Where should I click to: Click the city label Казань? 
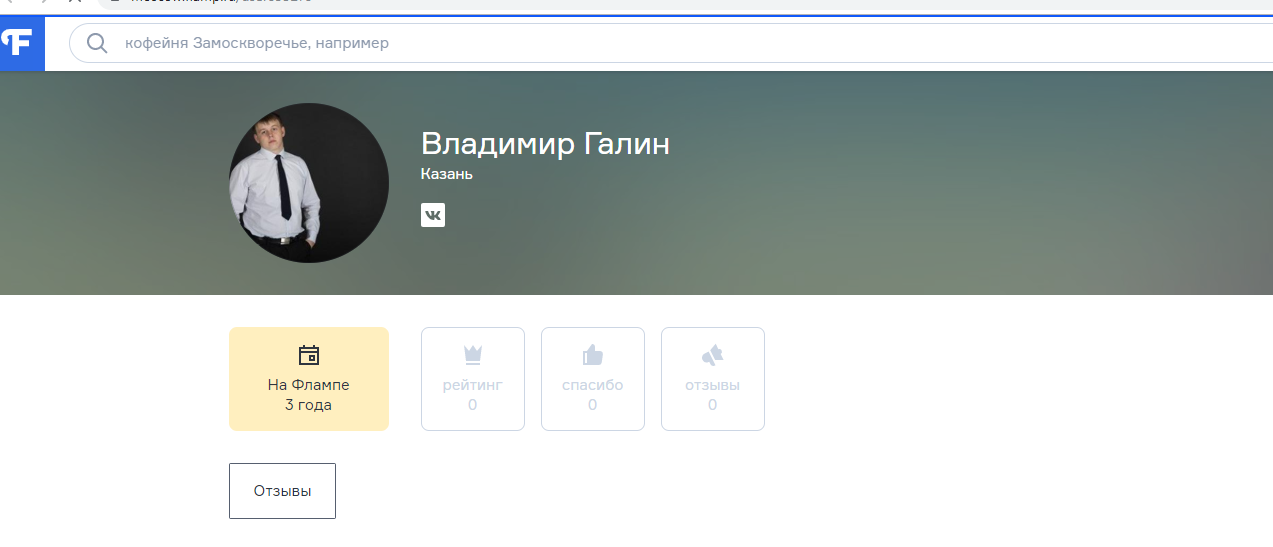click(446, 174)
